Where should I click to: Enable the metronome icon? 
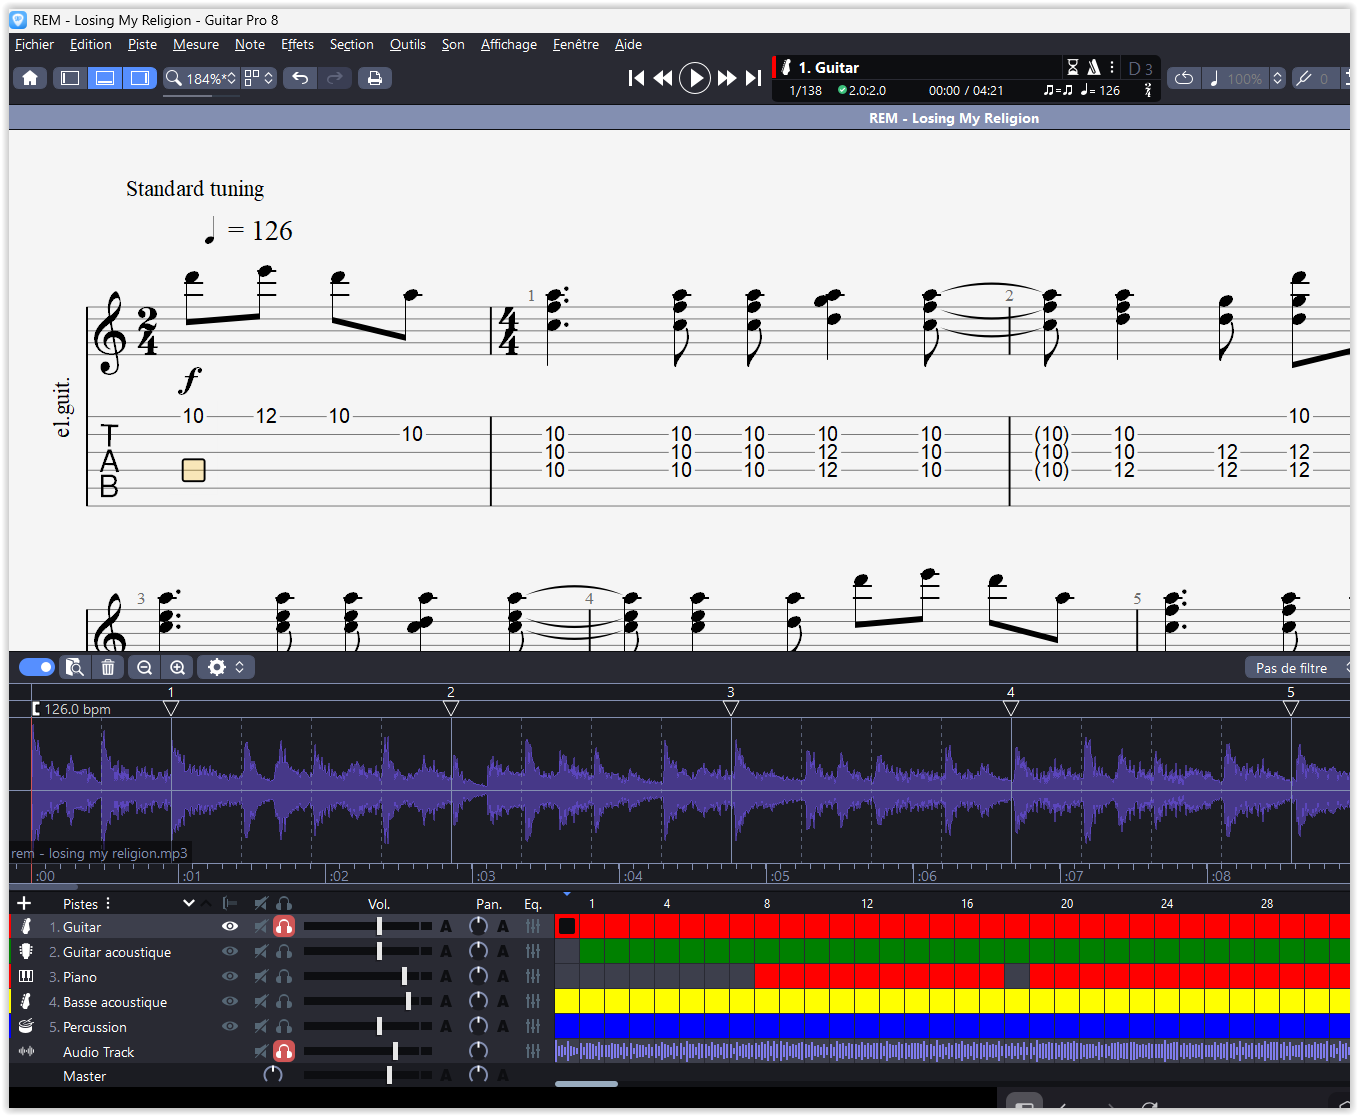pyautogui.click(x=1093, y=67)
